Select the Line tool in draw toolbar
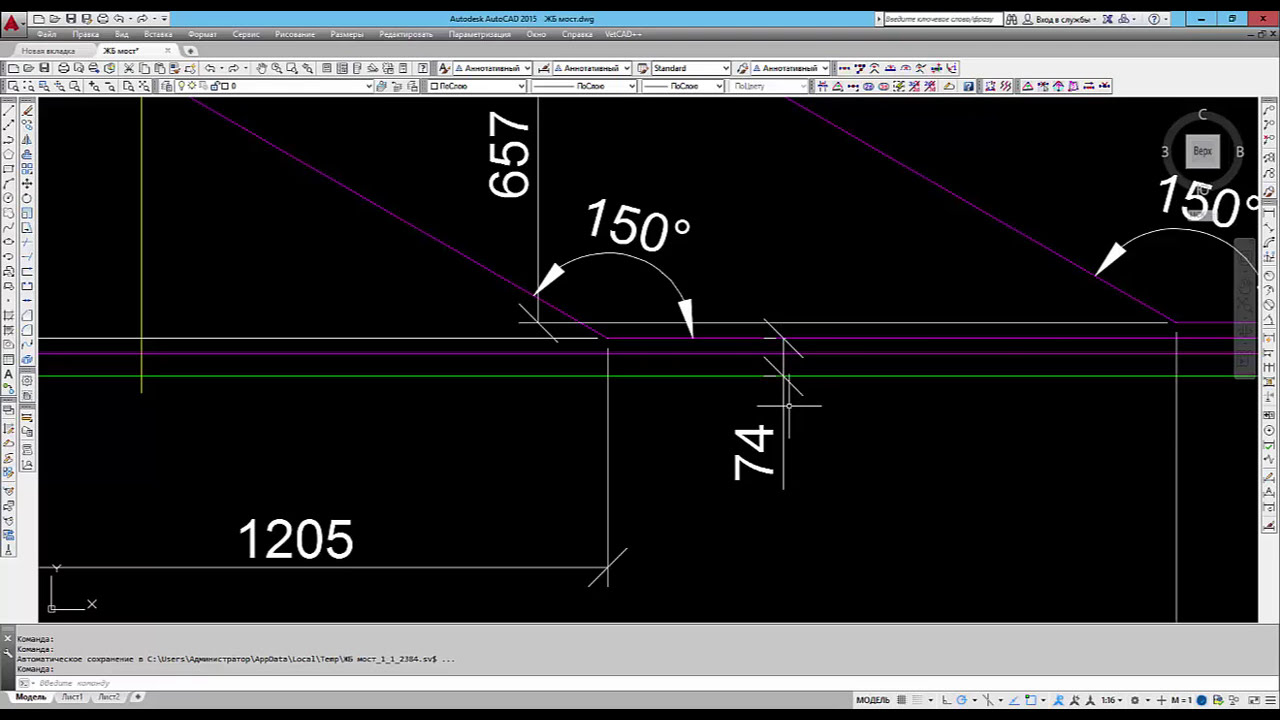Viewport: 1280px width, 720px height. (9, 110)
